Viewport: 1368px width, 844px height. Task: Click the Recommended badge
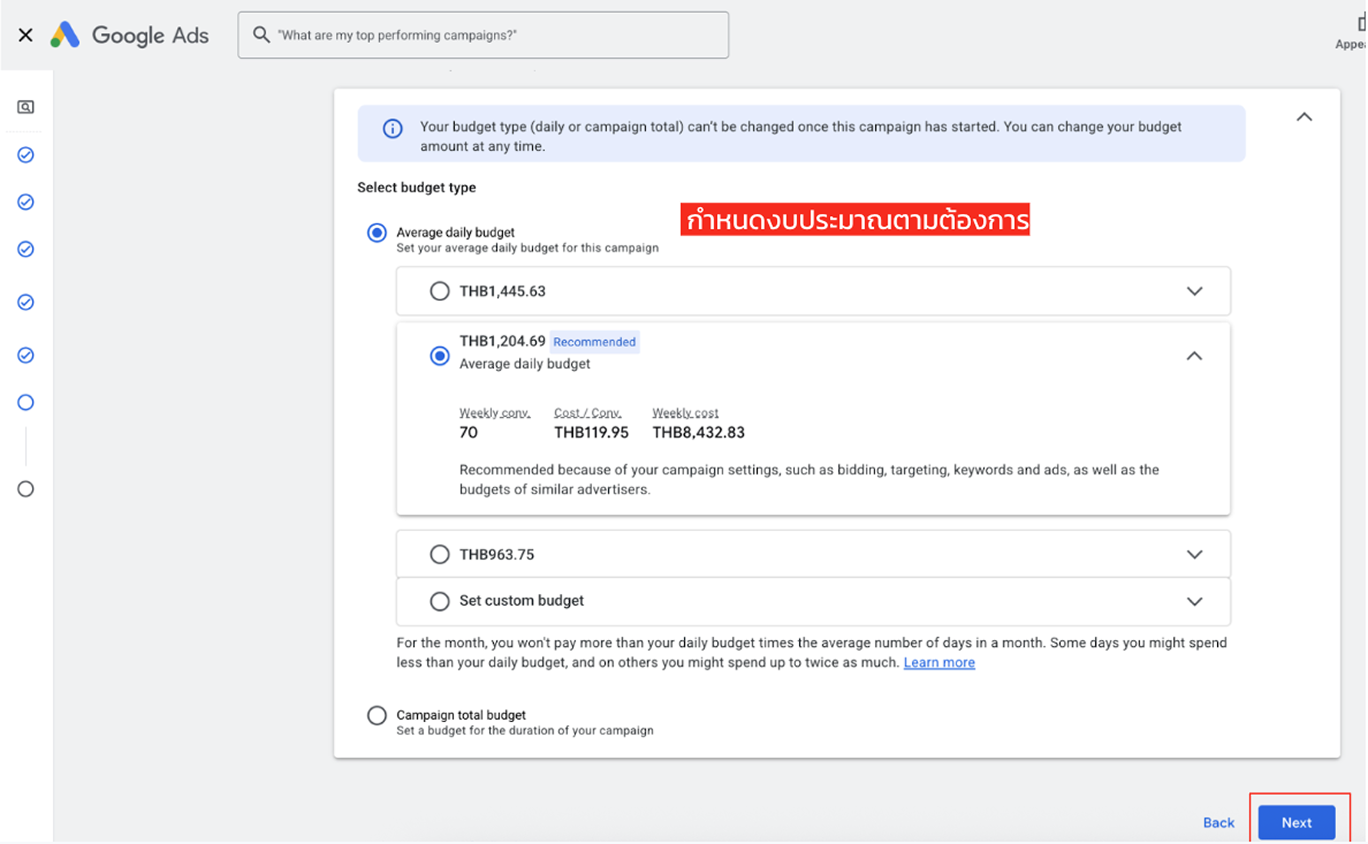pyautogui.click(x=594, y=342)
